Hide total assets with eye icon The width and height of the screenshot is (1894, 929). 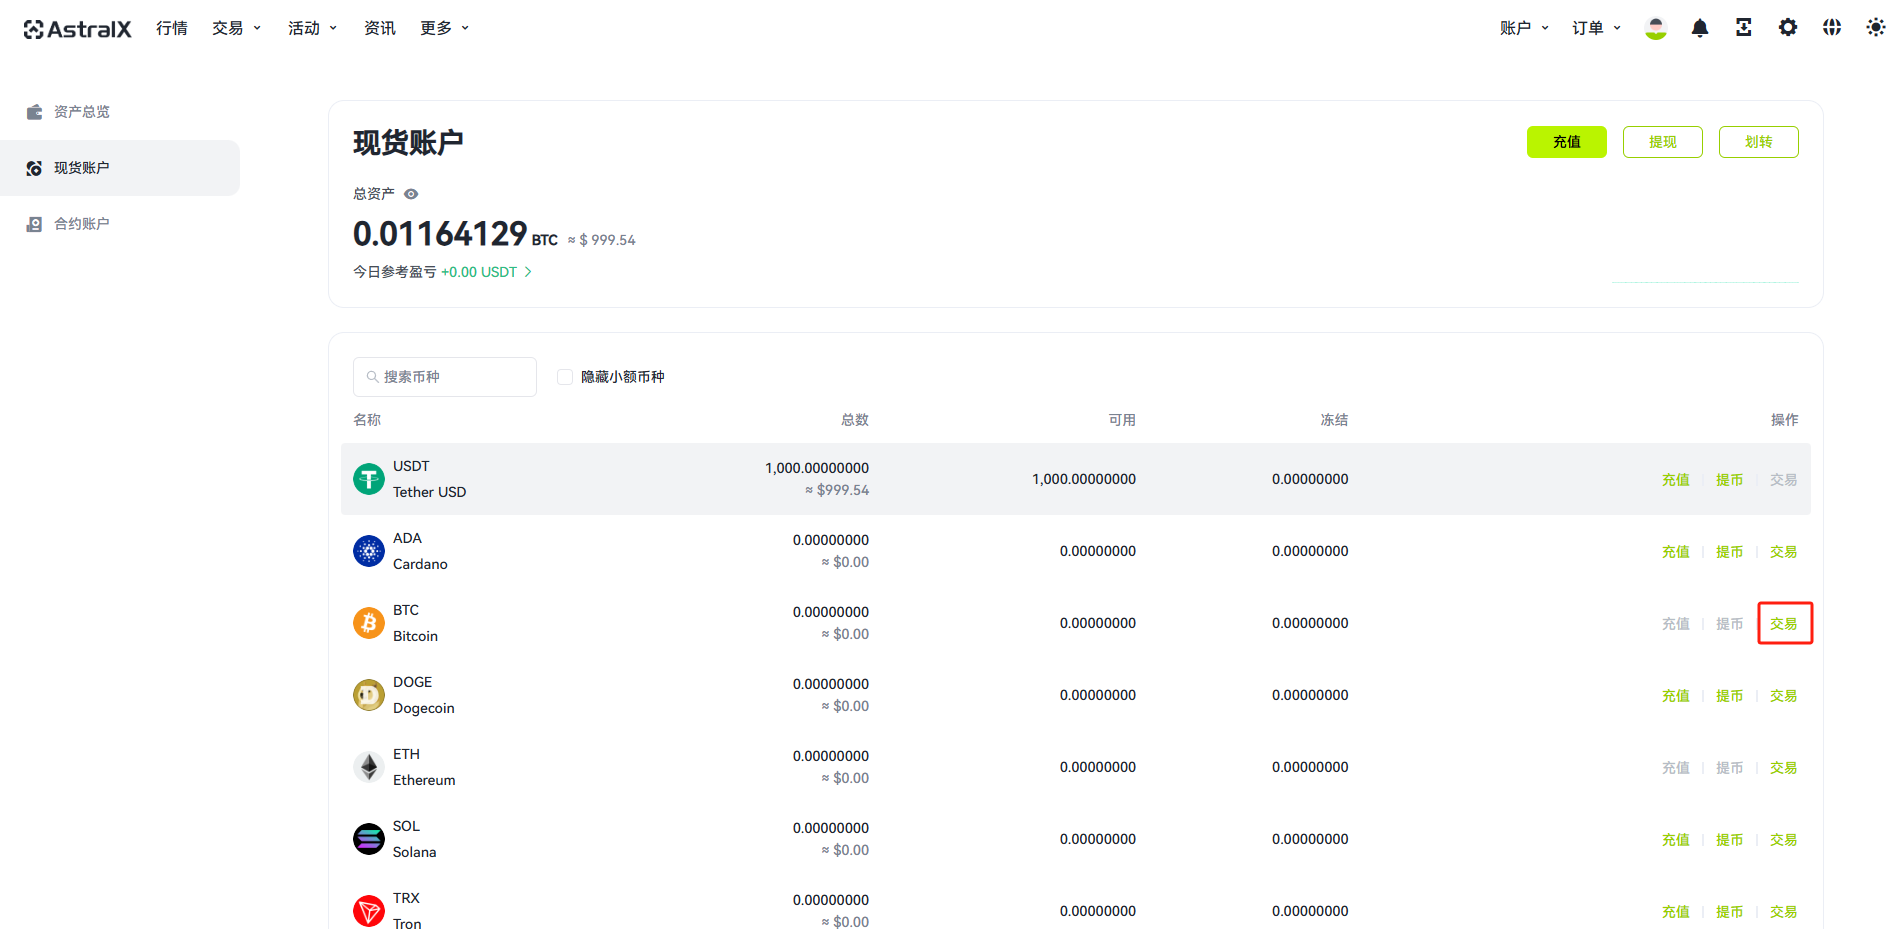[411, 194]
